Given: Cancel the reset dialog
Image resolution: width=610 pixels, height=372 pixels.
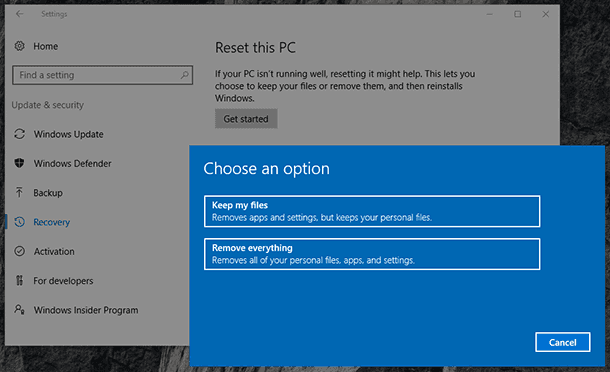Looking at the screenshot, I should 563,342.
